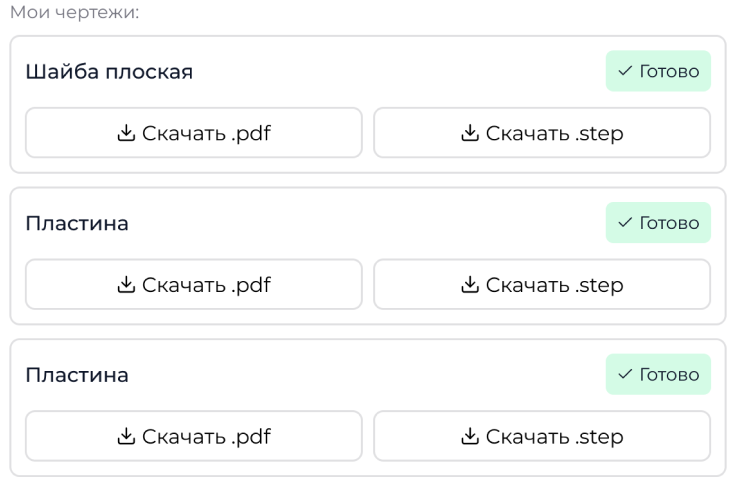Download .pdf of the bottom Пластина drawing

tap(194, 437)
